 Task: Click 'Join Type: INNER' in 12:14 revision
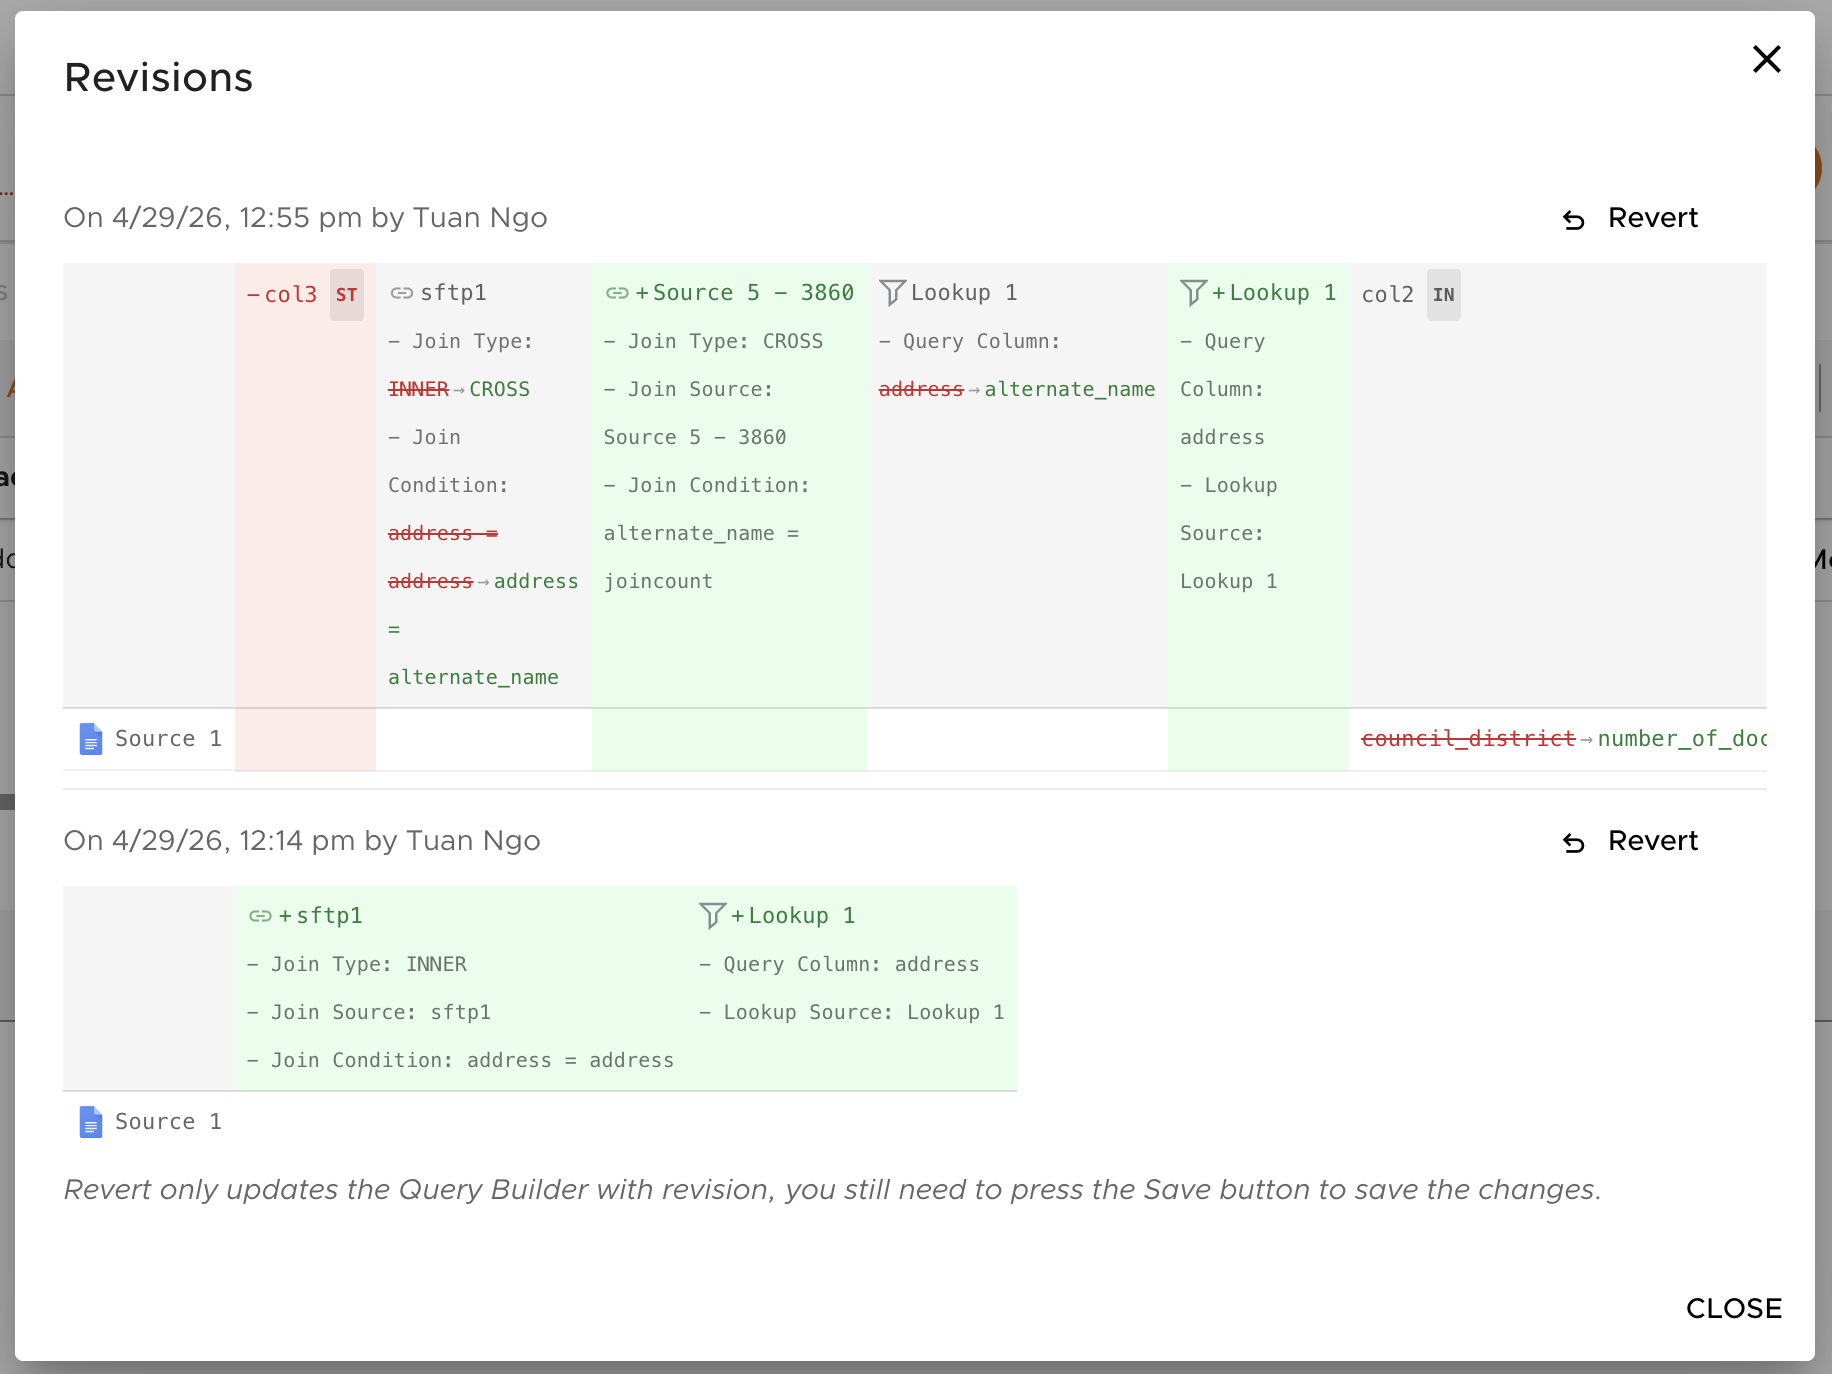pyautogui.click(x=357, y=964)
